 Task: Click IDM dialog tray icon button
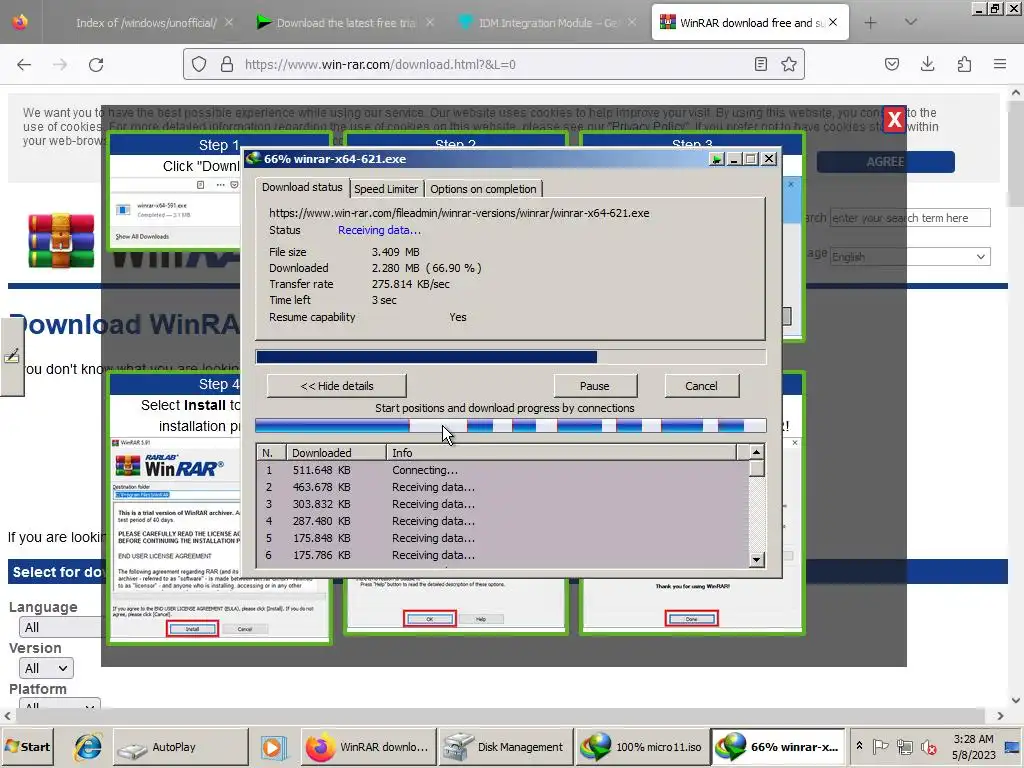(716, 159)
